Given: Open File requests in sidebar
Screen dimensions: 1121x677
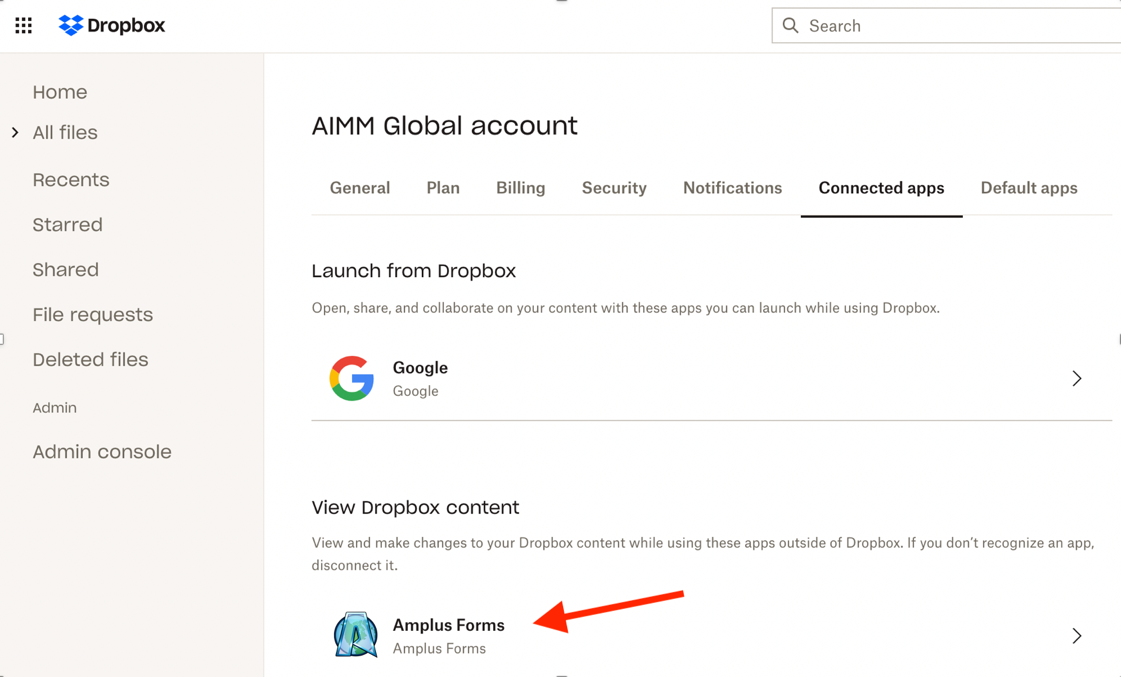Looking at the screenshot, I should point(93,315).
